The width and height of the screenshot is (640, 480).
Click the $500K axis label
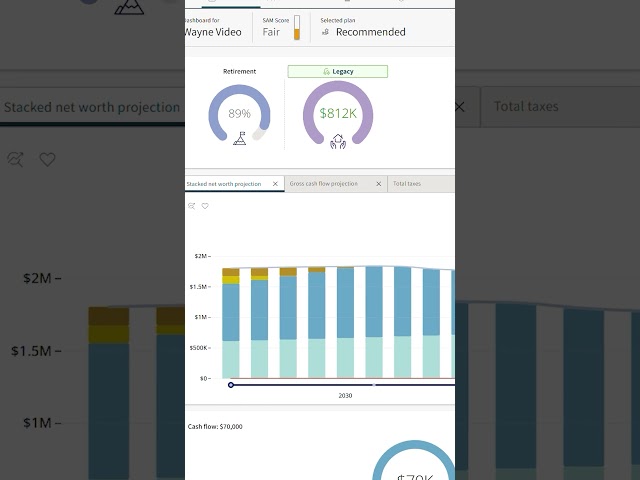coord(199,348)
